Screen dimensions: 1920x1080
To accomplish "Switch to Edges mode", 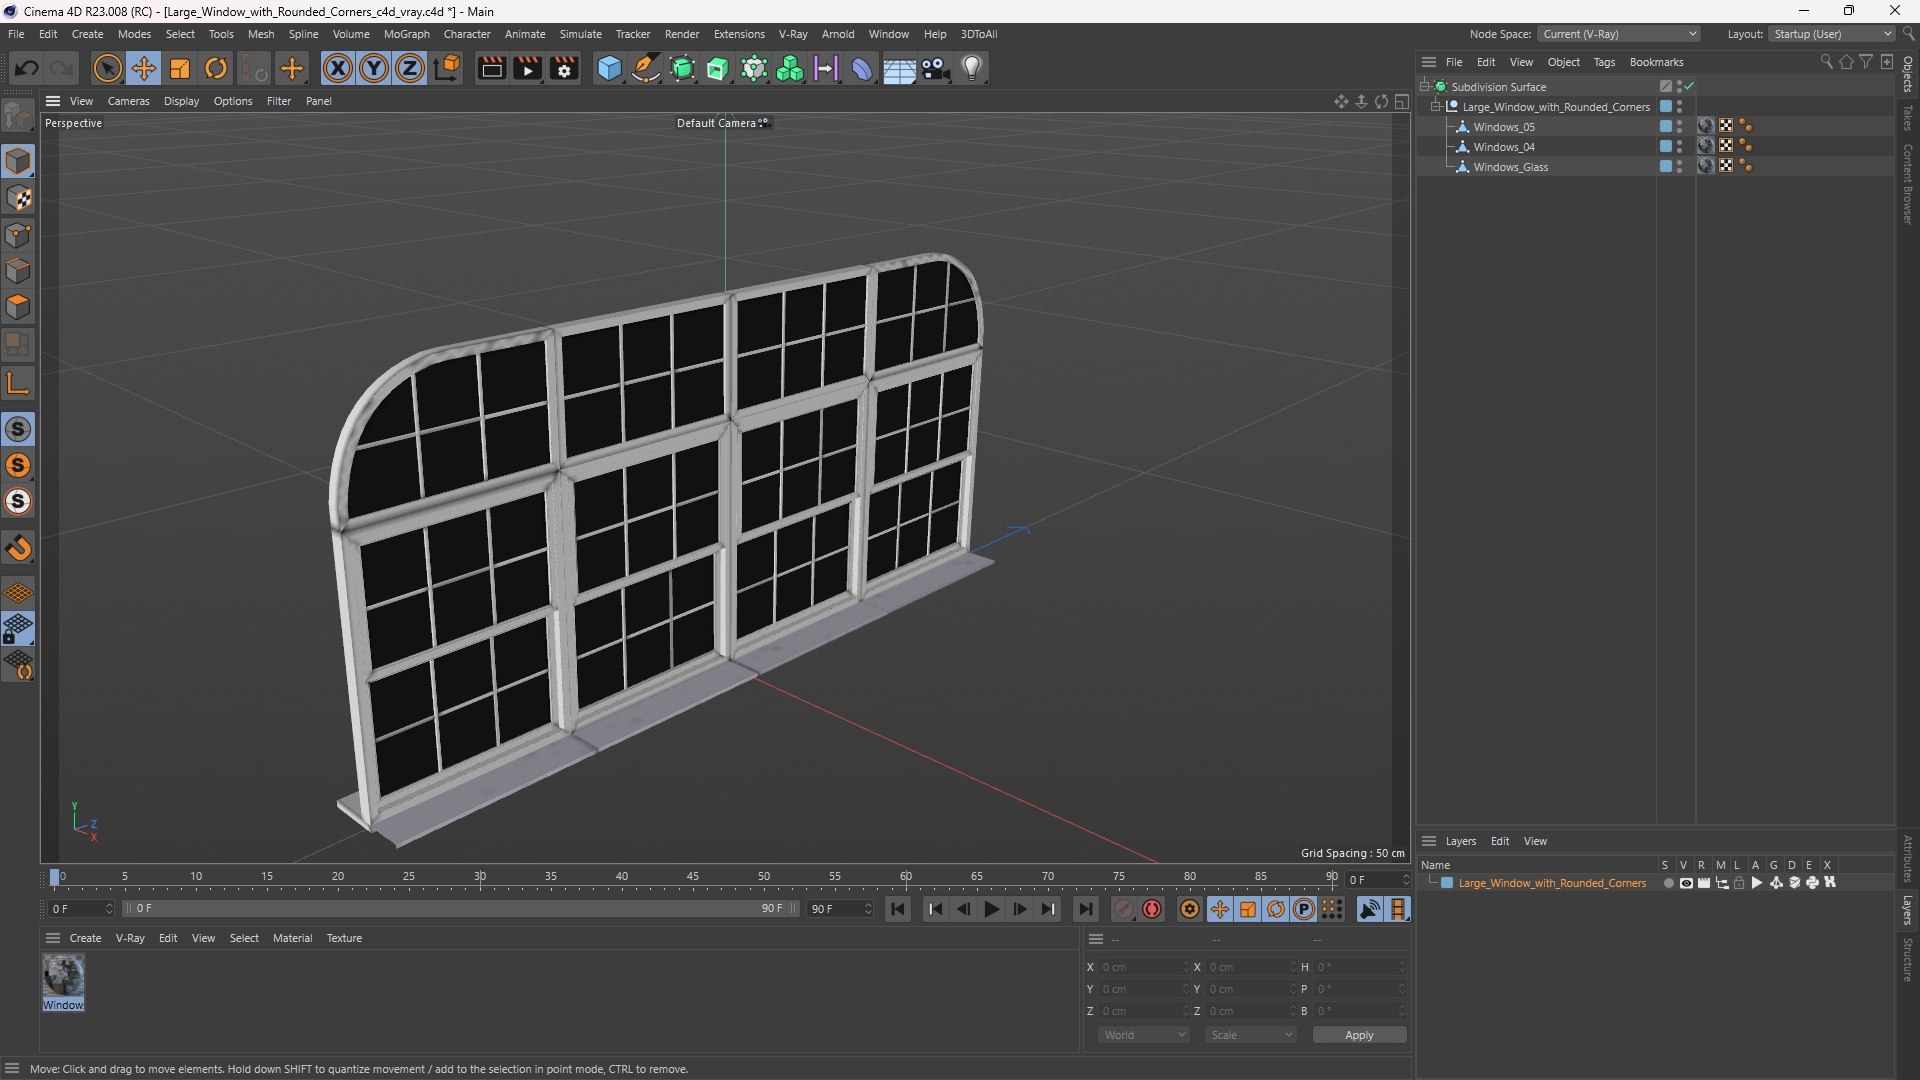I will (18, 271).
